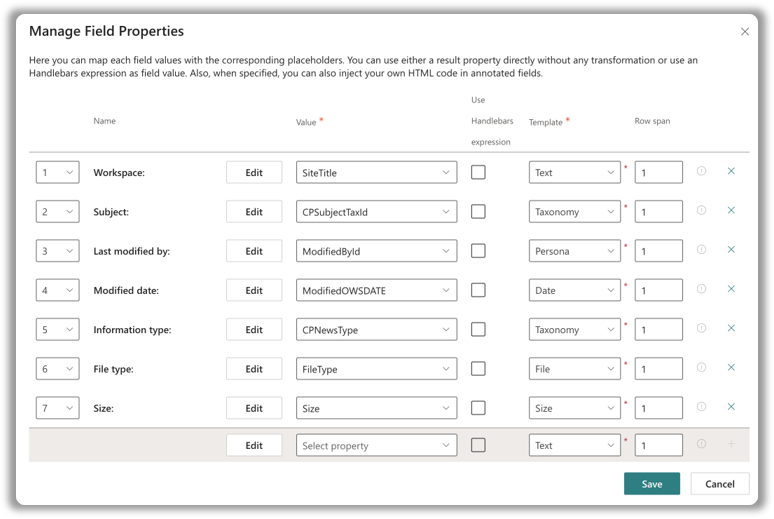774x519 pixels.
Task: Click Row span field for File type
Action: (658, 369)
